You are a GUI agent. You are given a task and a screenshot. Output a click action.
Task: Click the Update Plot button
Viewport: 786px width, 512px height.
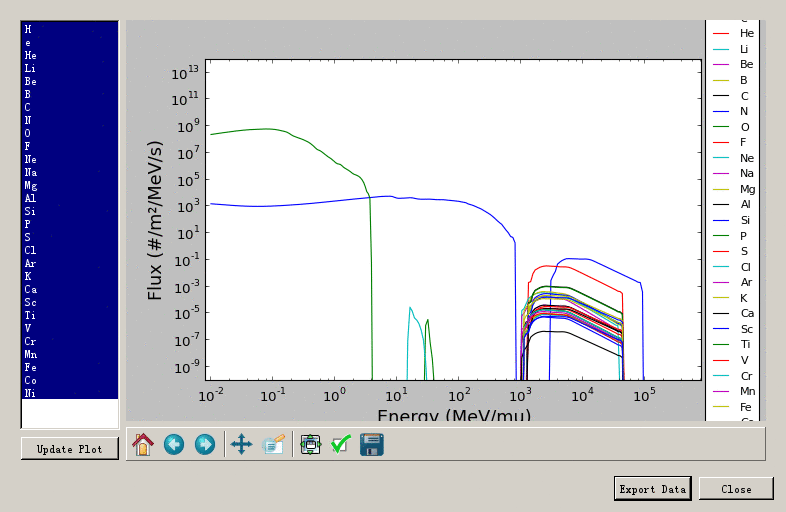pos(70,449)
